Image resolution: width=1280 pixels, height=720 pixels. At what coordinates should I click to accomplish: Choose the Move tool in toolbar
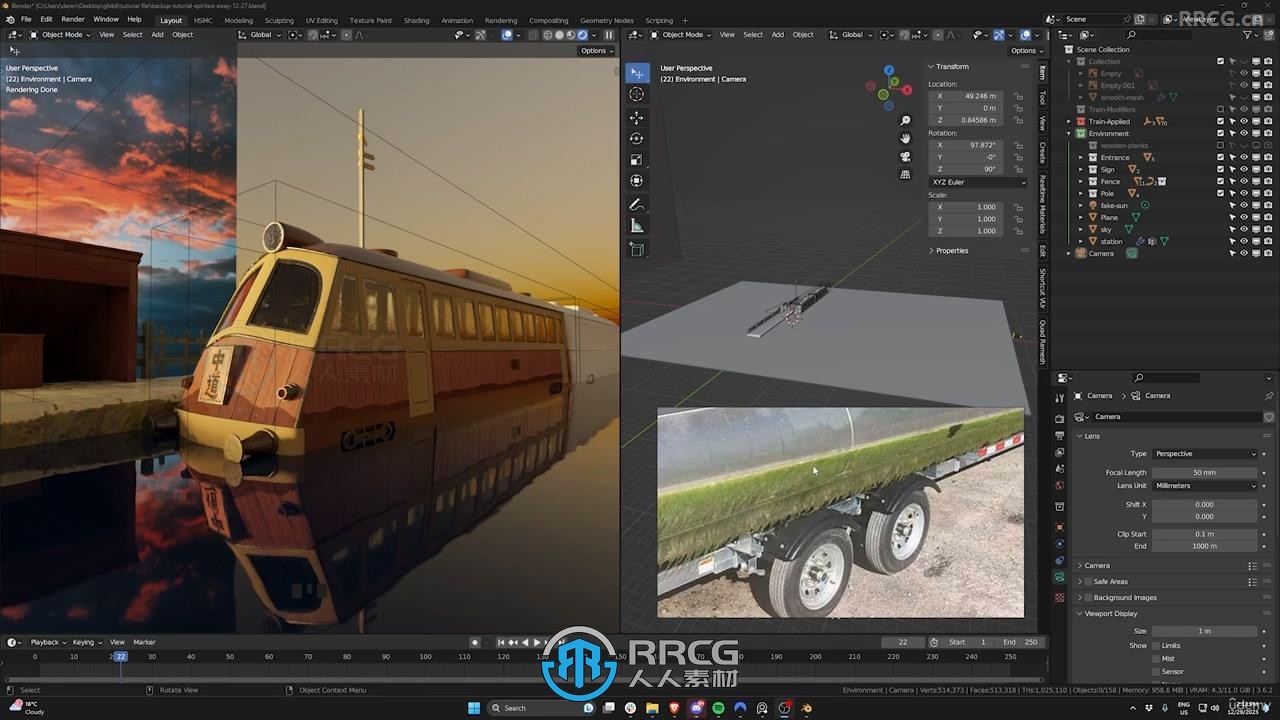637,118
